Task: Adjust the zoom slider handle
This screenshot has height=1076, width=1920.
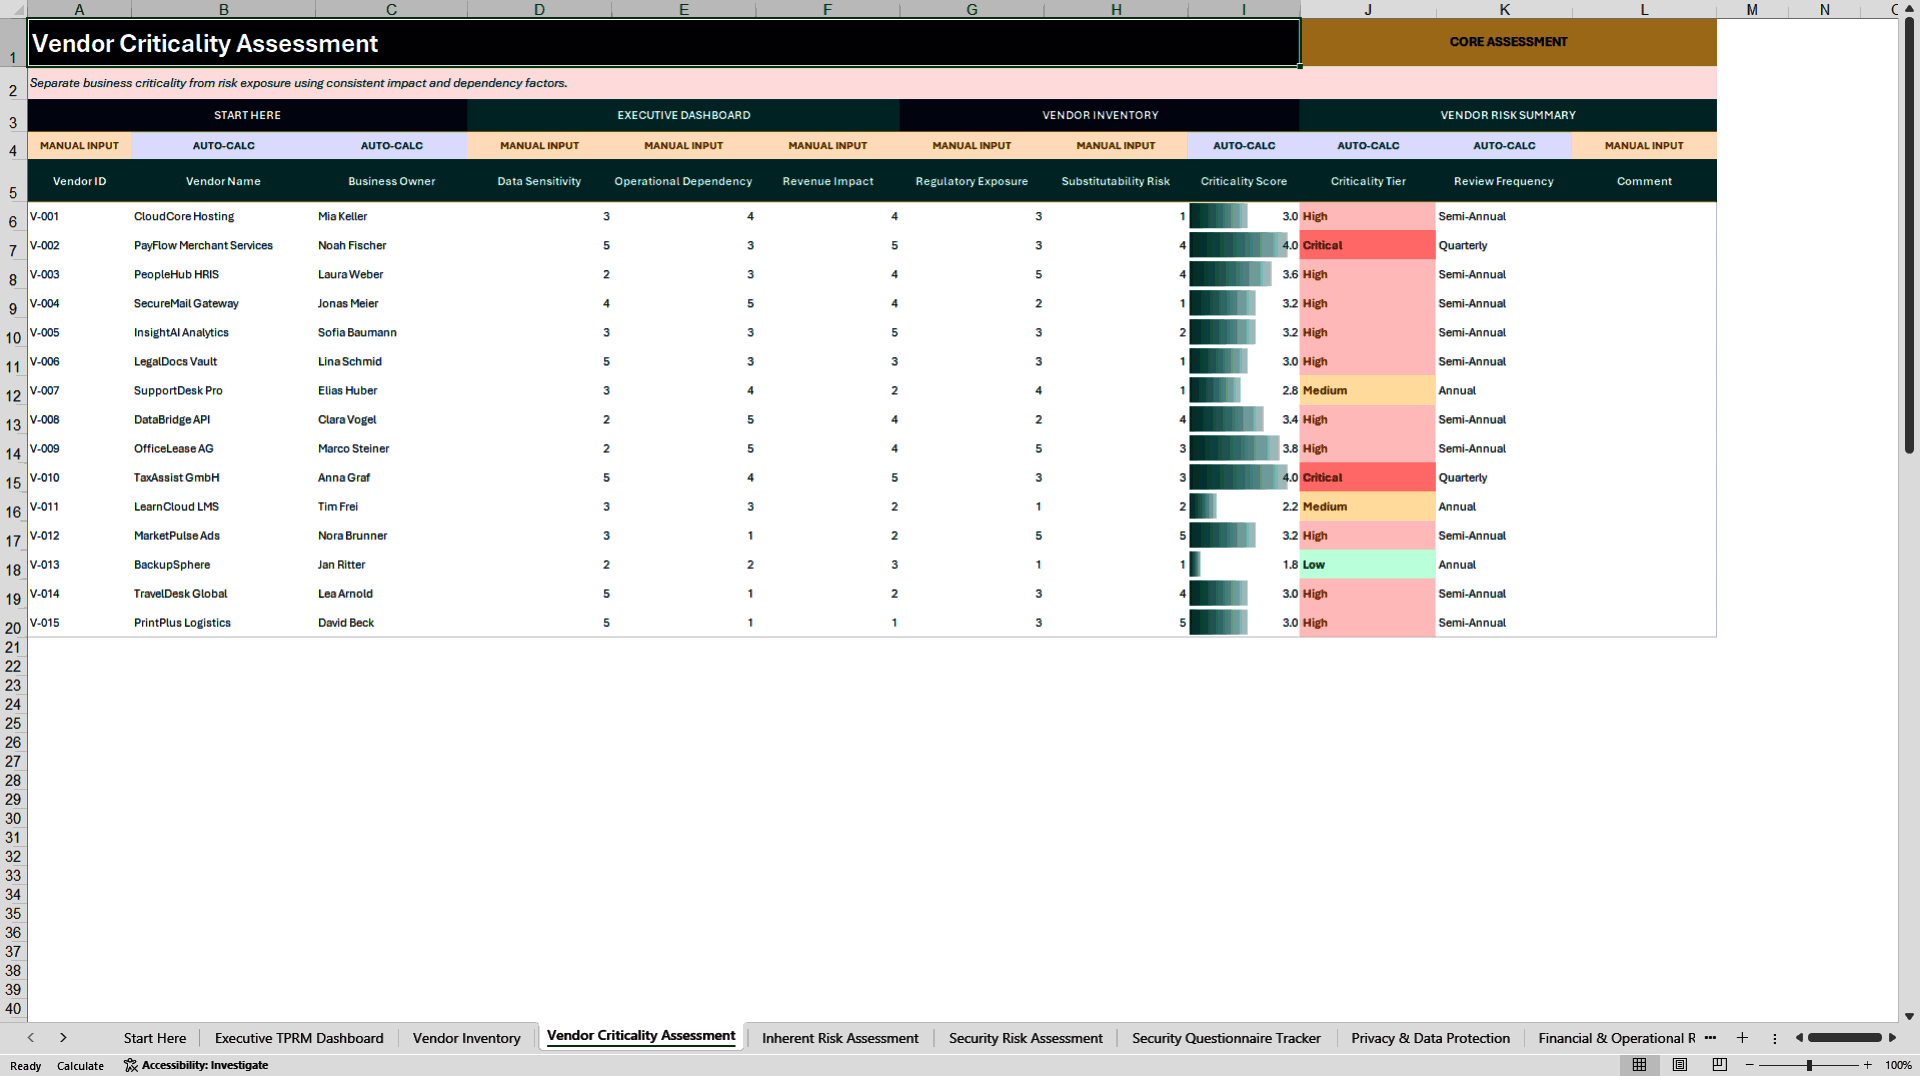Action: coord(1809,1065)
